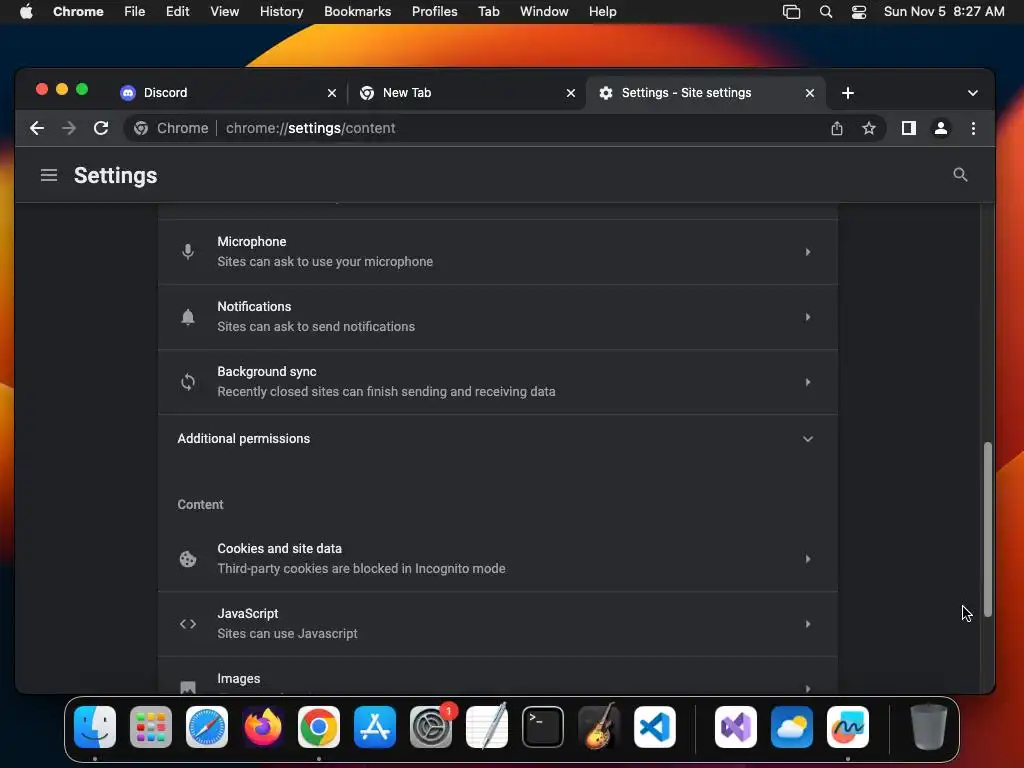Open the View menu
Image resolution: width=1024 pixels, height=768 pixels.
tap(224, 11)
